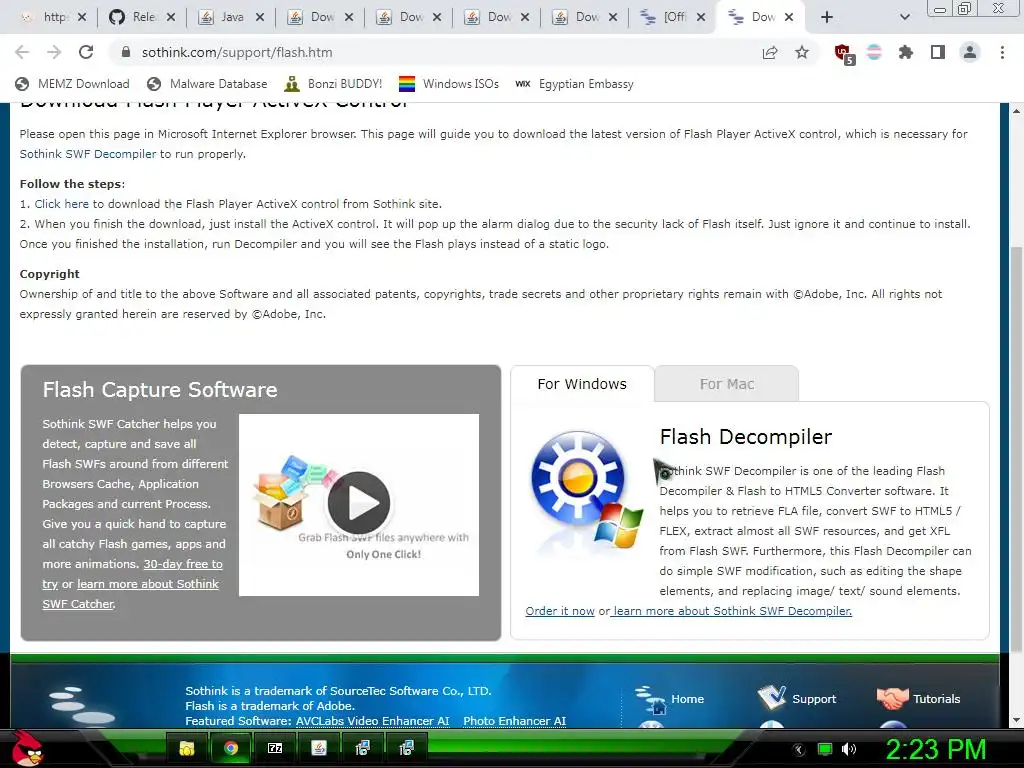
Task: Click the first installer taskbar icon
Action: pos(362,748)
